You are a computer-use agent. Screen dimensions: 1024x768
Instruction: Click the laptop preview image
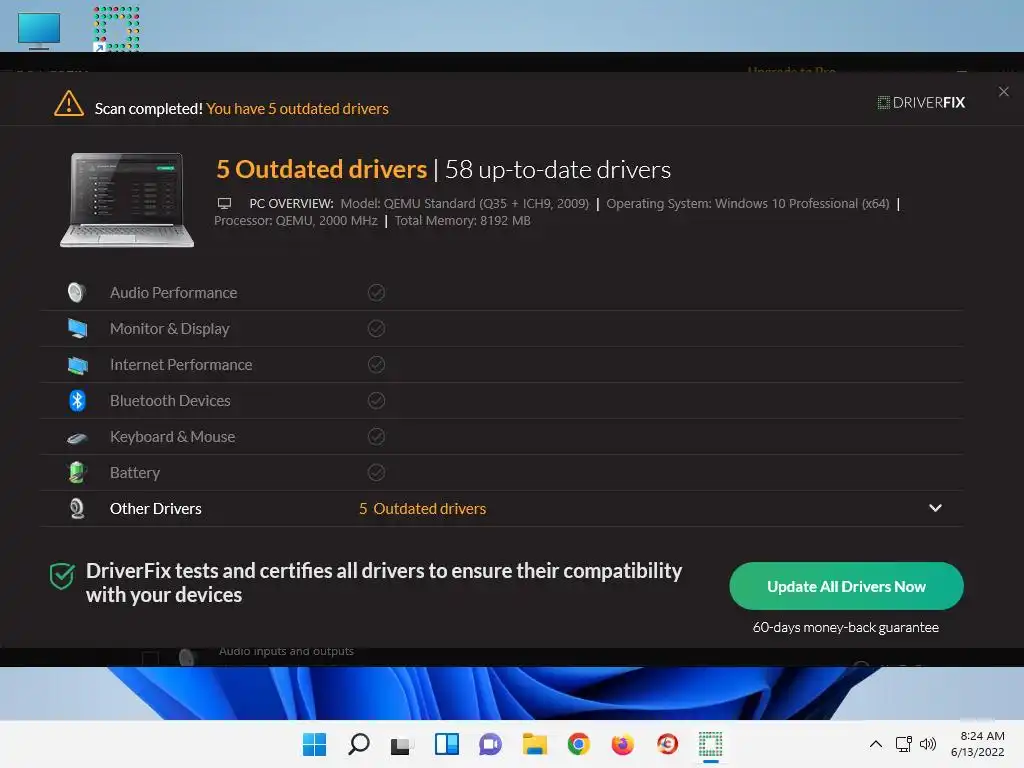pyautogui.click(x=127, y=200)
